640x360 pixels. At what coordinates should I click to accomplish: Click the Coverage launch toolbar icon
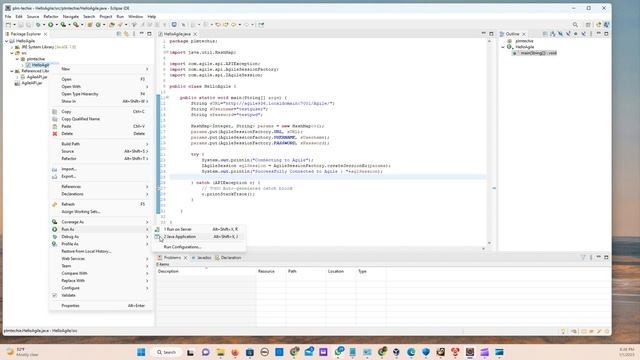(63, 25)
